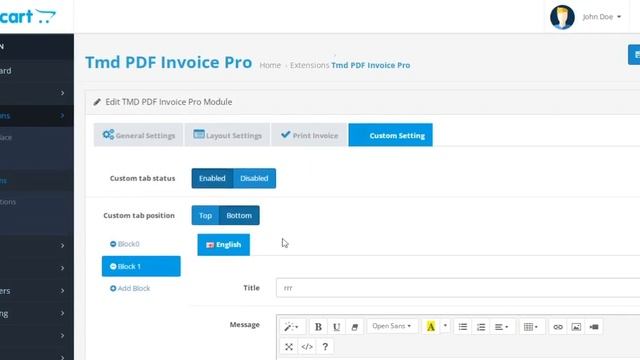Click Layout Settings window icon
The image size is (640, 360).
199,134
